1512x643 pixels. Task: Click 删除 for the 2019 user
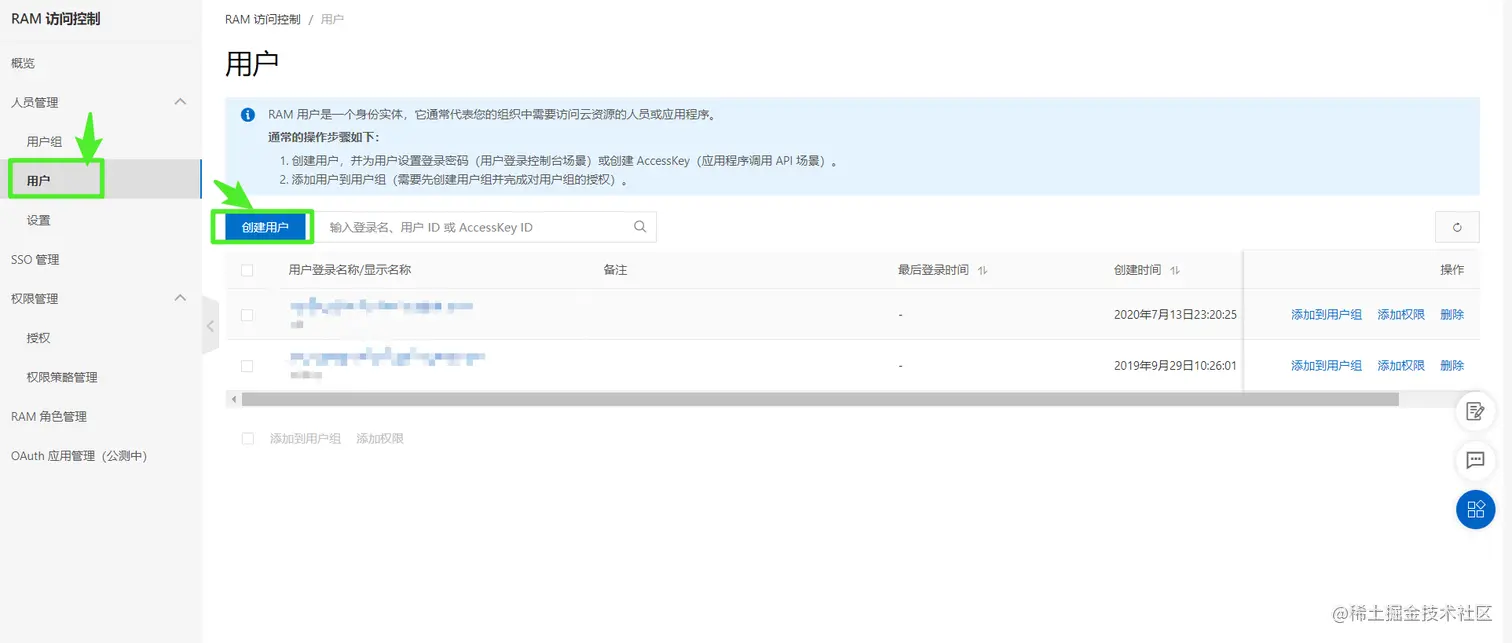coord(1452,365)
